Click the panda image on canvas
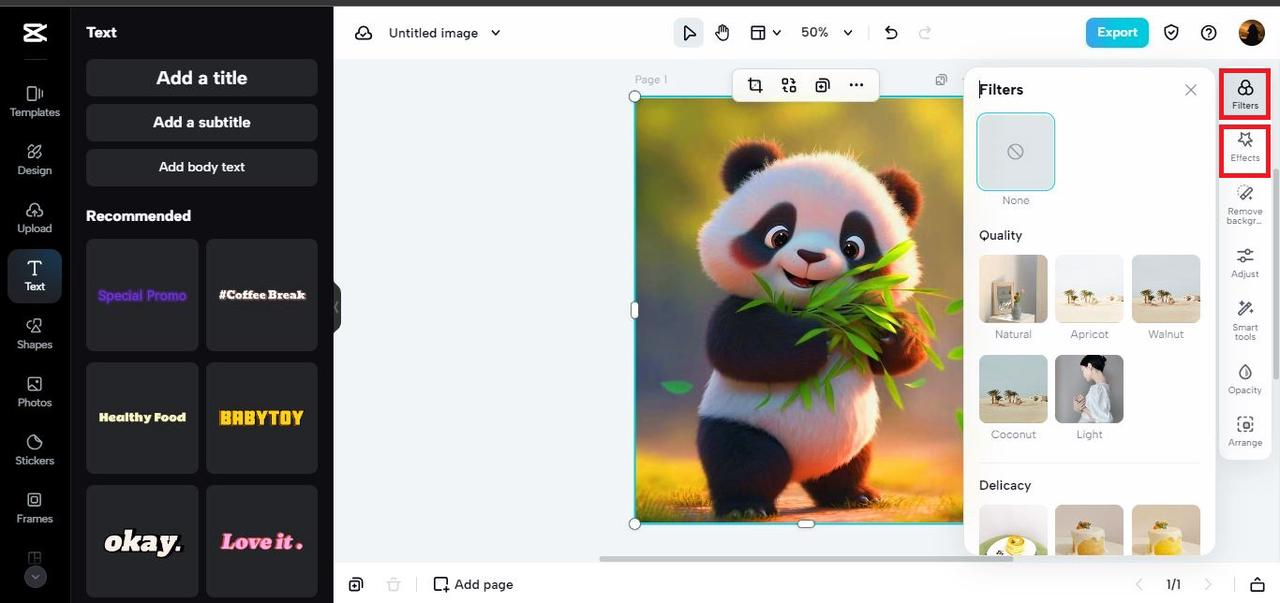This screenshot has width=1280, height=603. (800, 310)
